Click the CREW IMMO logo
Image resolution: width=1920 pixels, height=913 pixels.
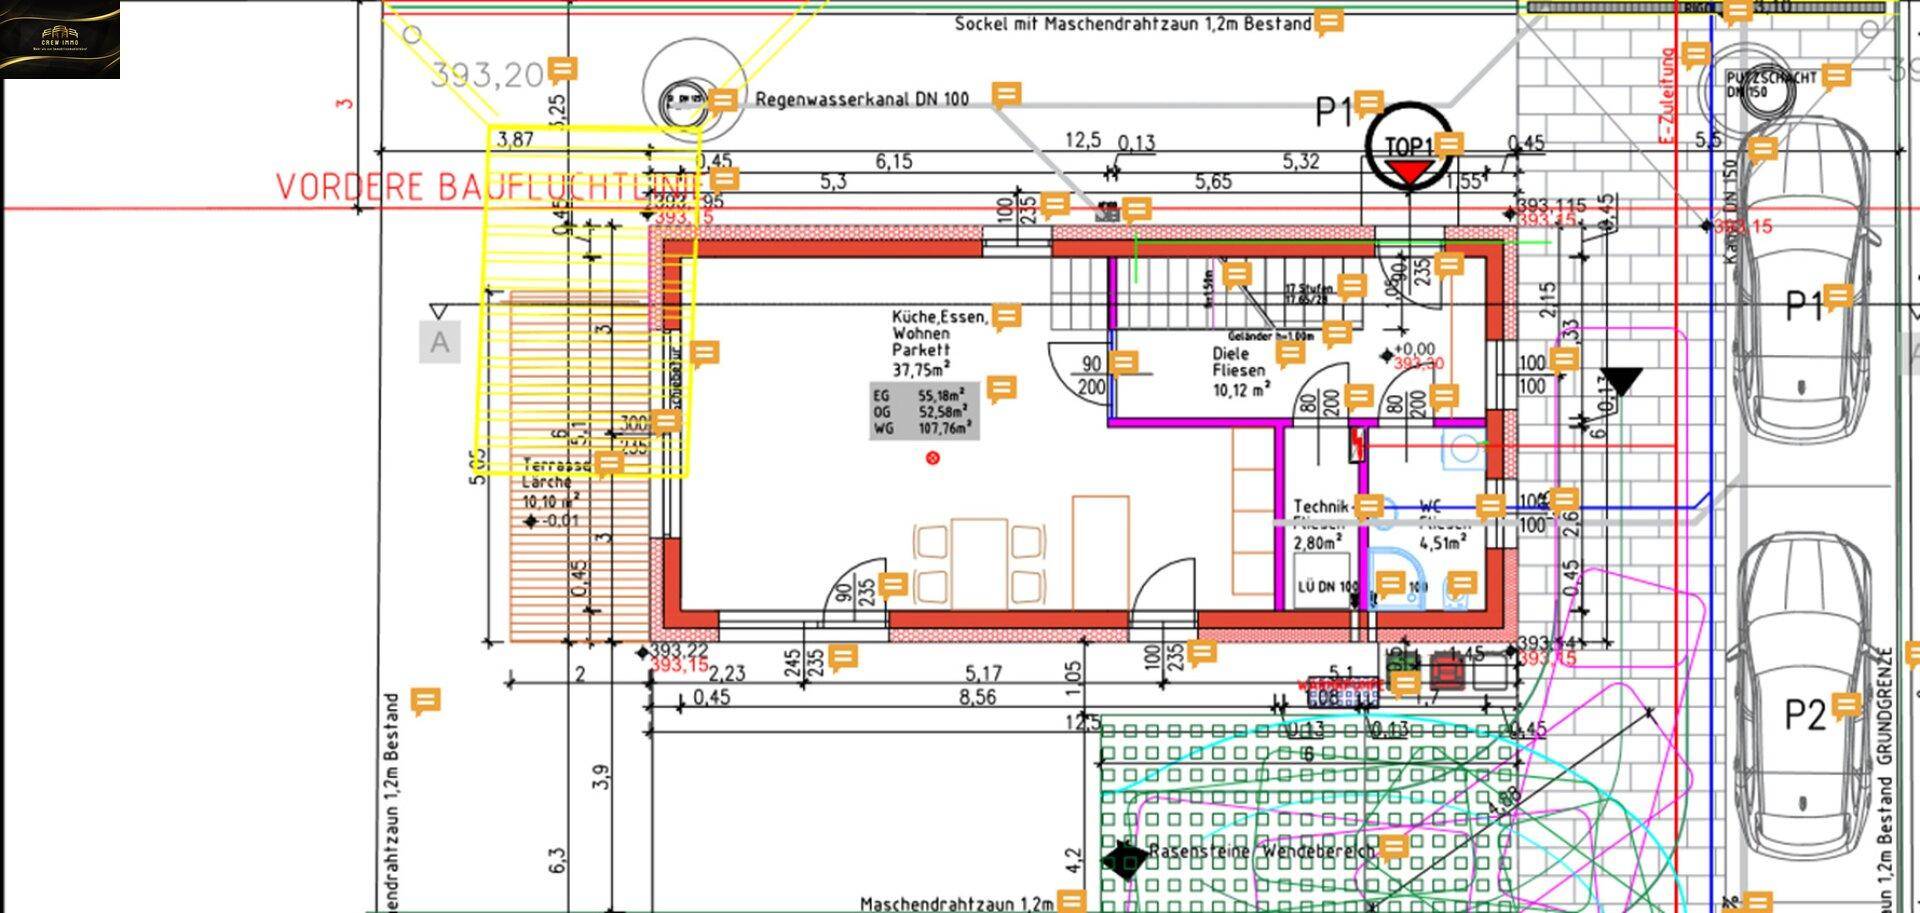(60, 40)
